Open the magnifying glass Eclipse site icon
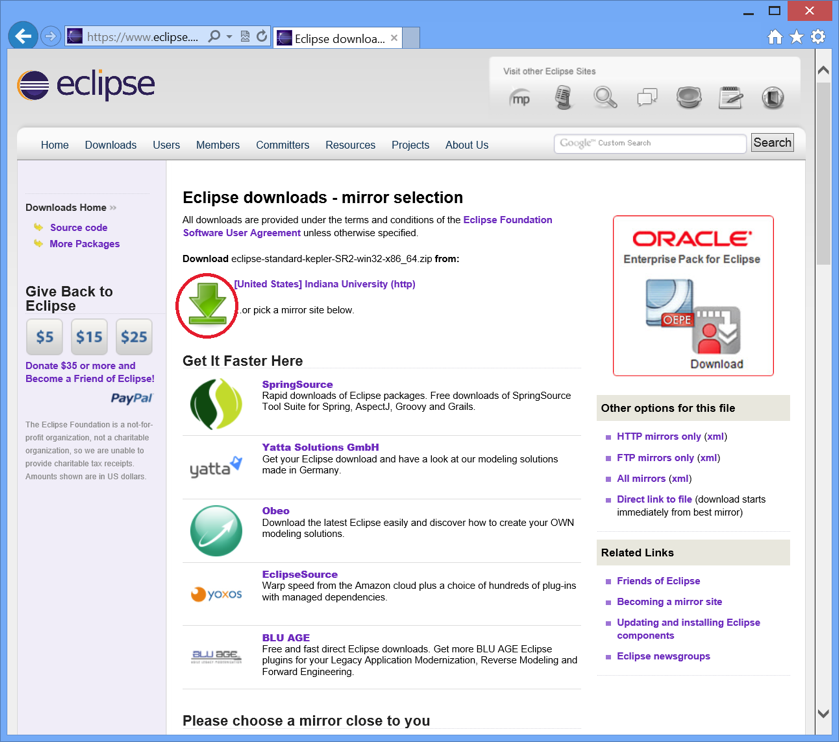Screen dimensions: 839x742 click(x=605, y=98)
